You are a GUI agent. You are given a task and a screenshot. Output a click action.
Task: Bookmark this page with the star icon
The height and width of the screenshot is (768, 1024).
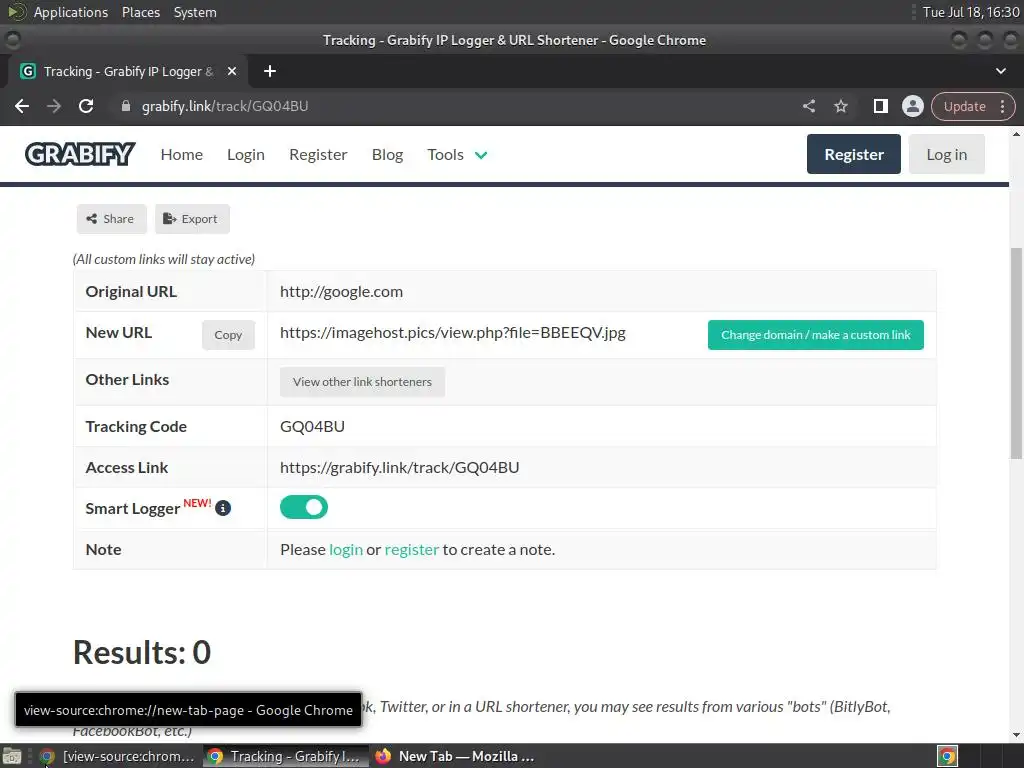tap(841, 106)
